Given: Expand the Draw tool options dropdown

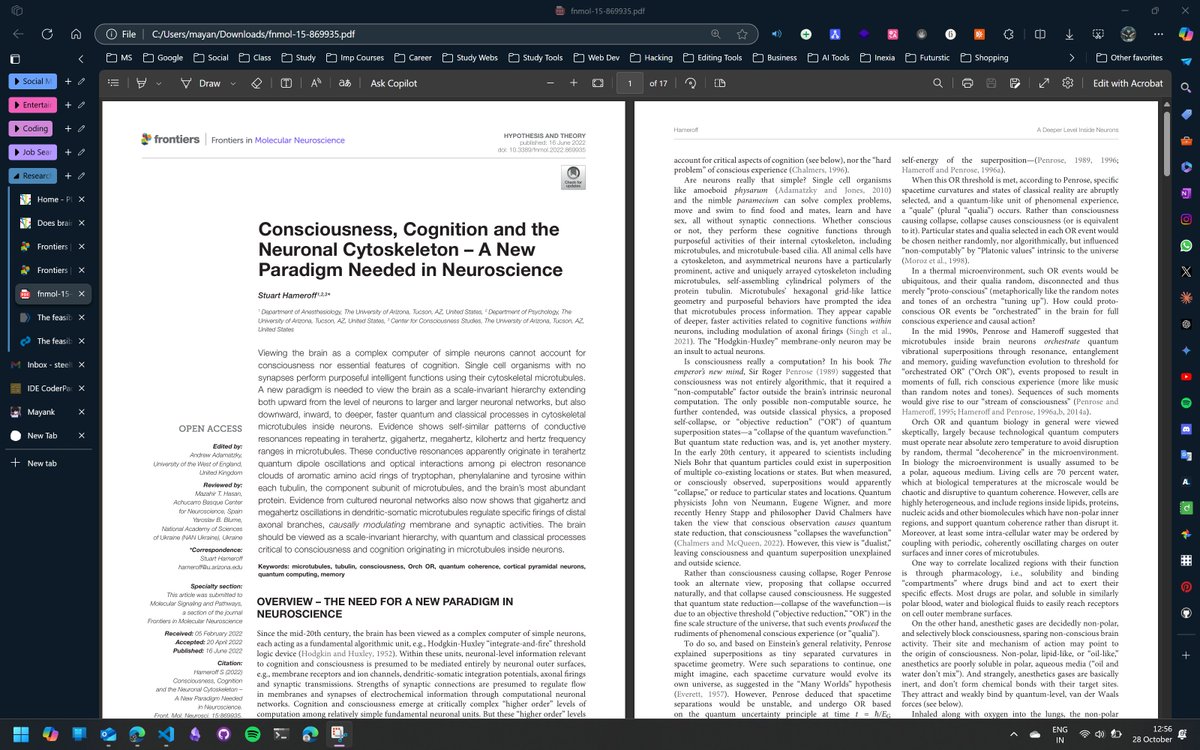Looking at the screenshot, I should point(234,83).
